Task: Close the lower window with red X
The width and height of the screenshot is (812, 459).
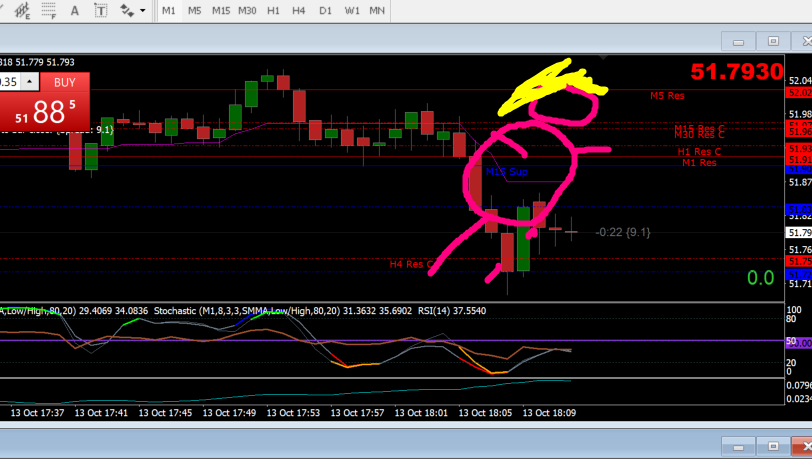Action: pyautogui.click(x=804, y=447)
